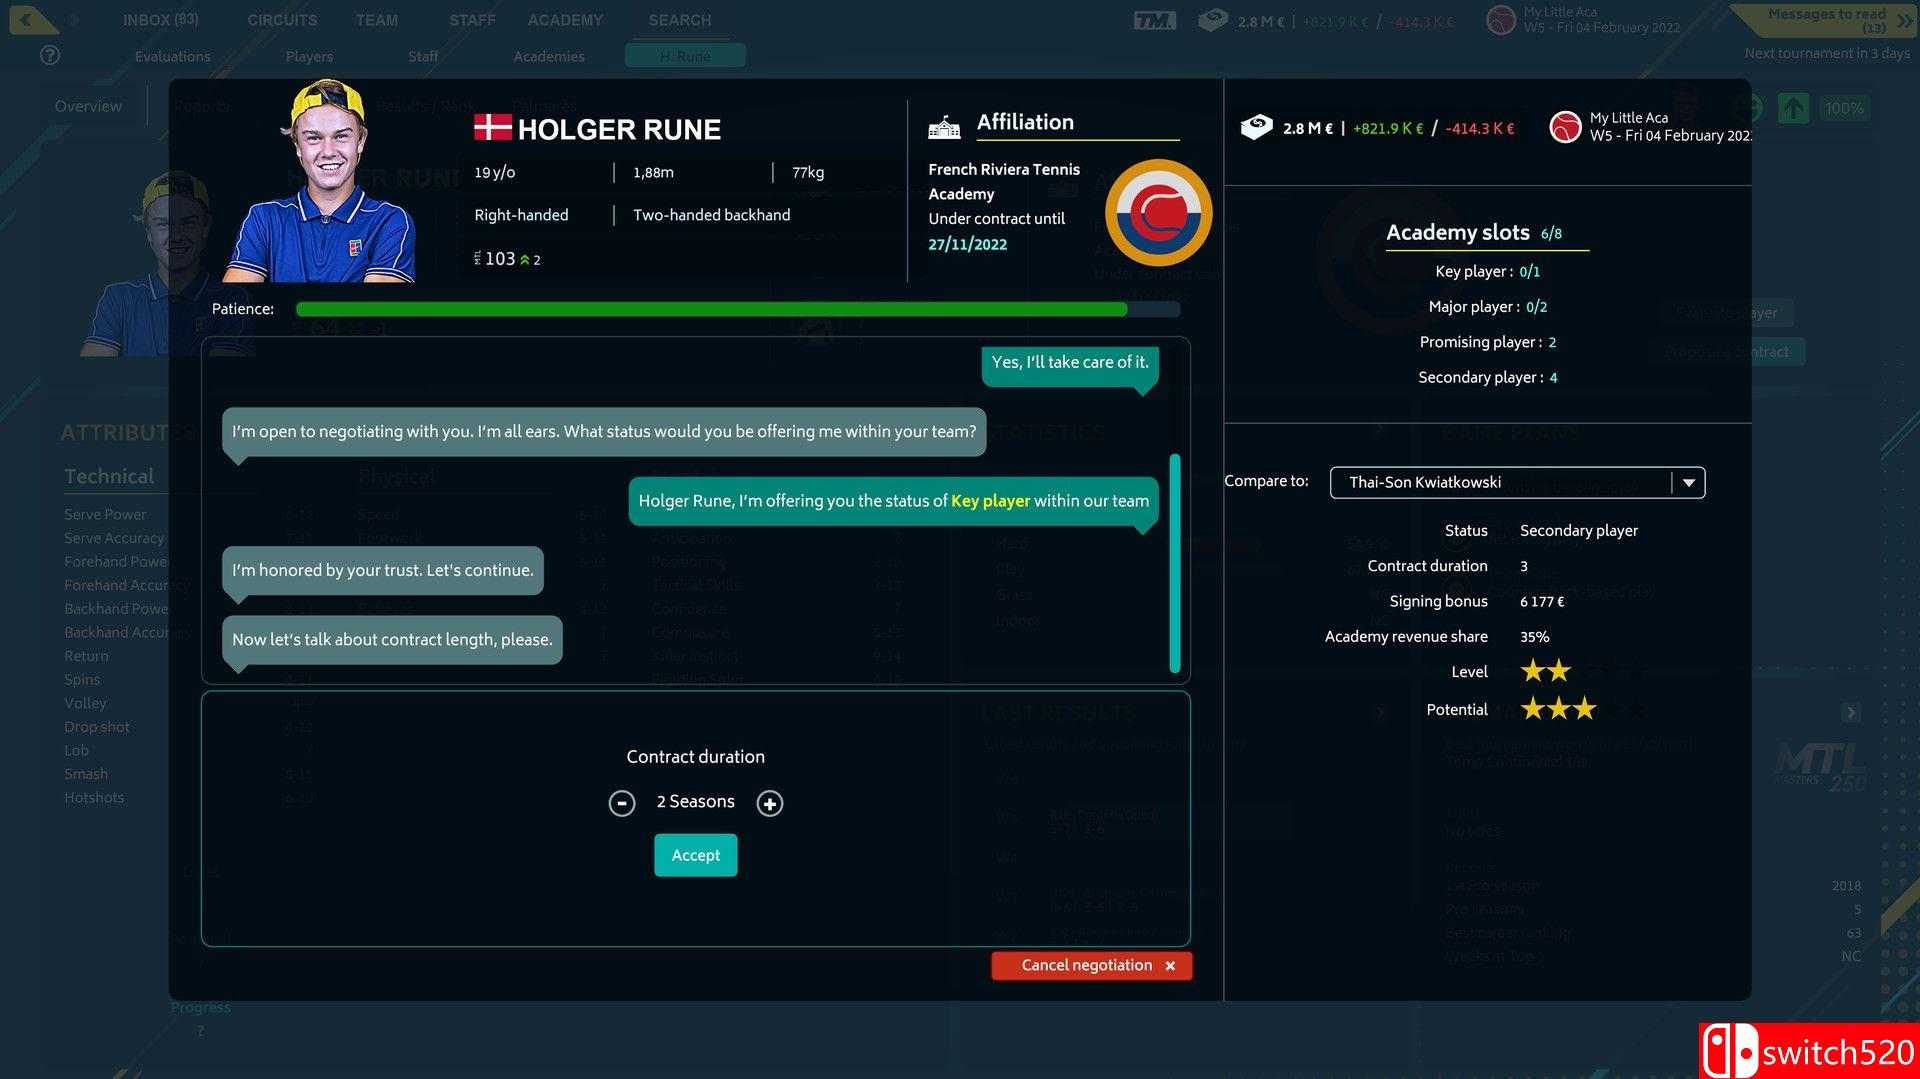Click the tennis ball My Little Aca icon
1920x1079 pixels.
pos(1564,127)
